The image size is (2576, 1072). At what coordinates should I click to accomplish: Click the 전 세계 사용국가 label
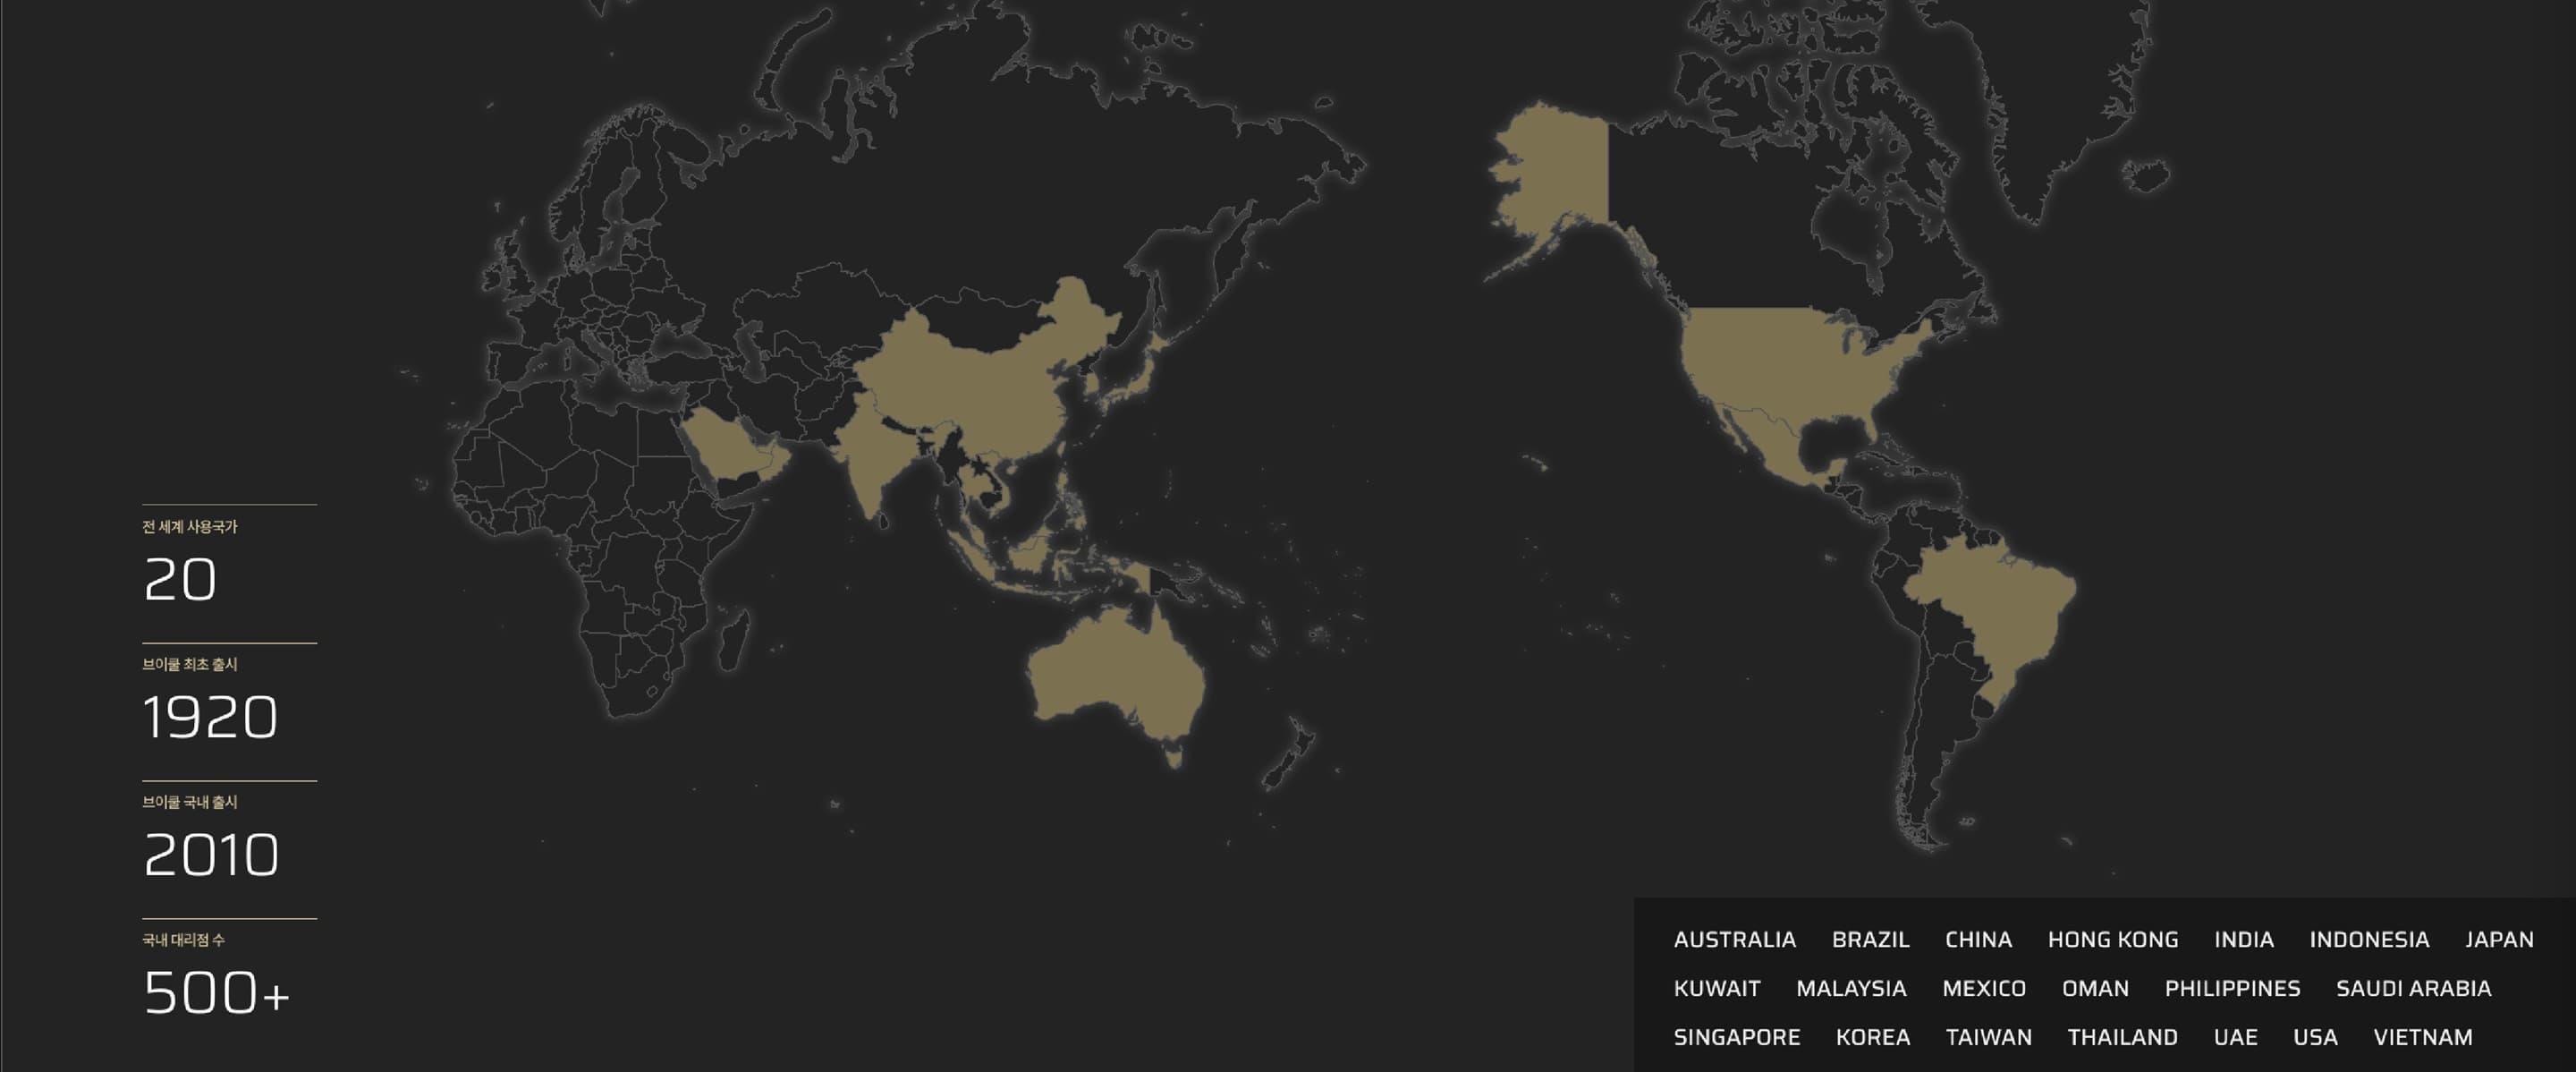tap(190, 526)
